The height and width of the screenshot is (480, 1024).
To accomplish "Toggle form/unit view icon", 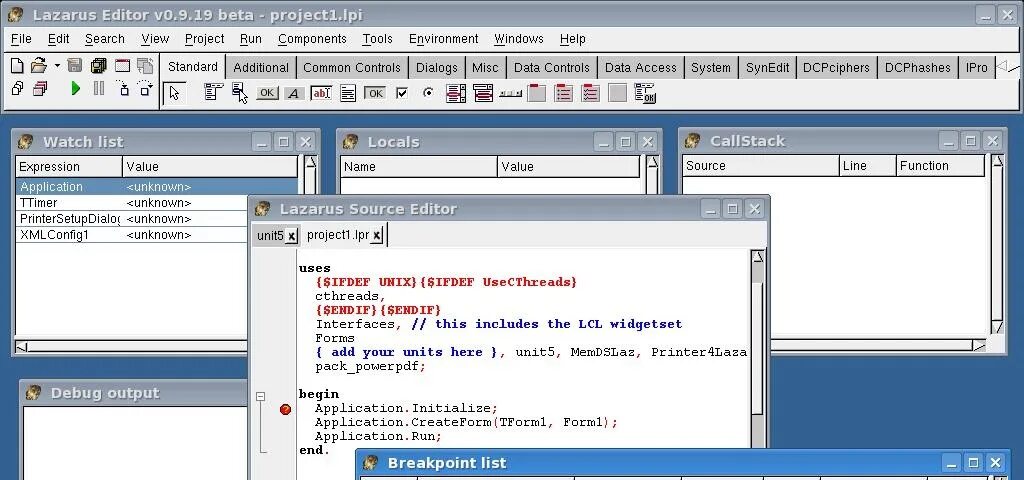I will coord(145,65).
